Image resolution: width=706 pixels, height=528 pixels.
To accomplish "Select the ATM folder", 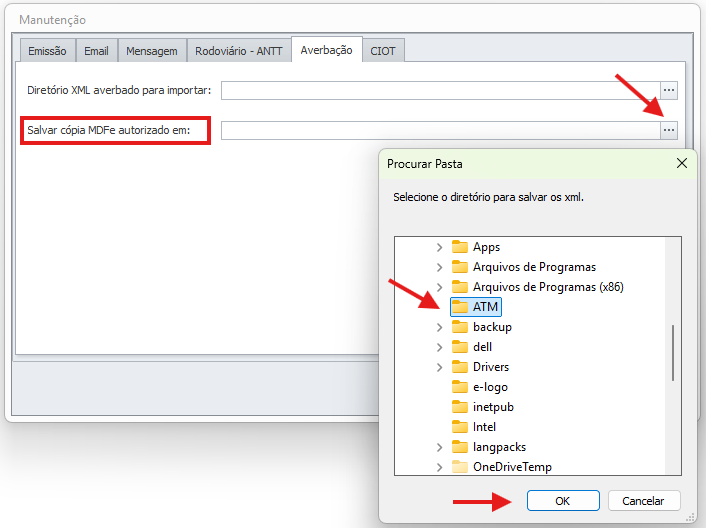I will click(485, 307).
